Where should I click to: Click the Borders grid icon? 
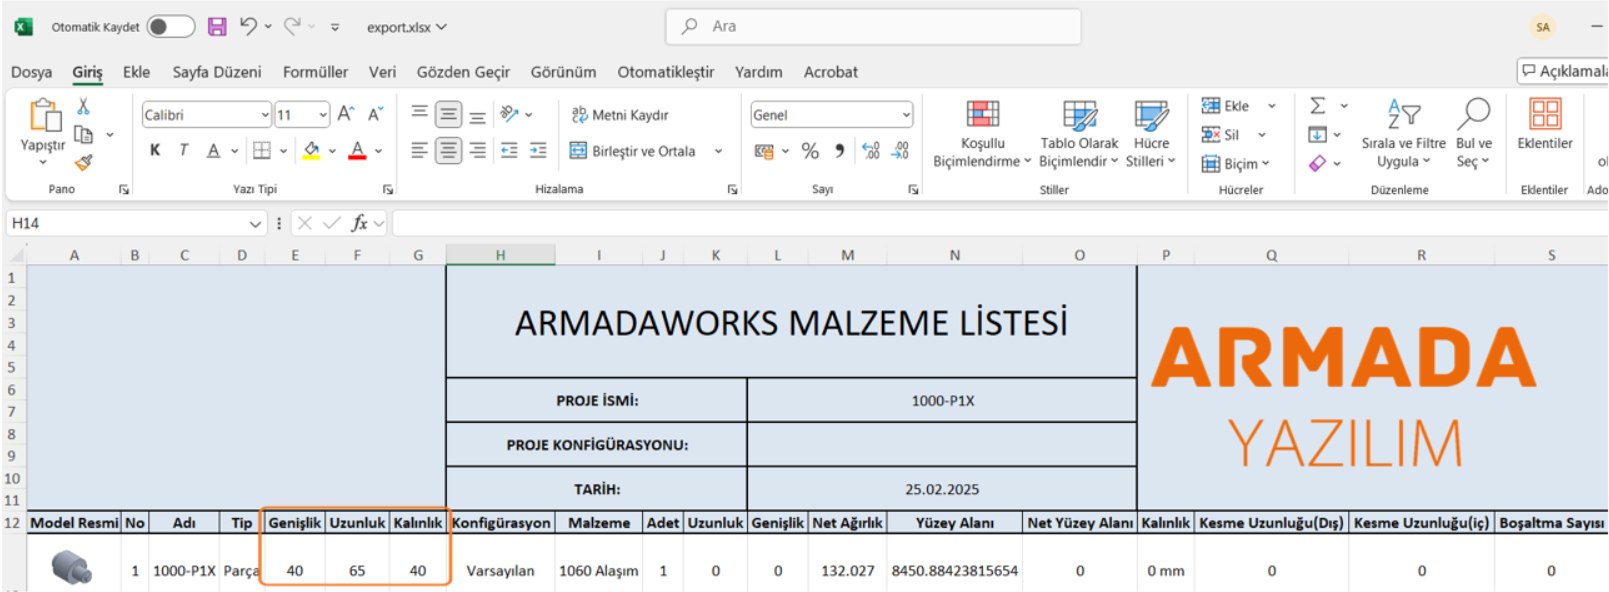262,150
